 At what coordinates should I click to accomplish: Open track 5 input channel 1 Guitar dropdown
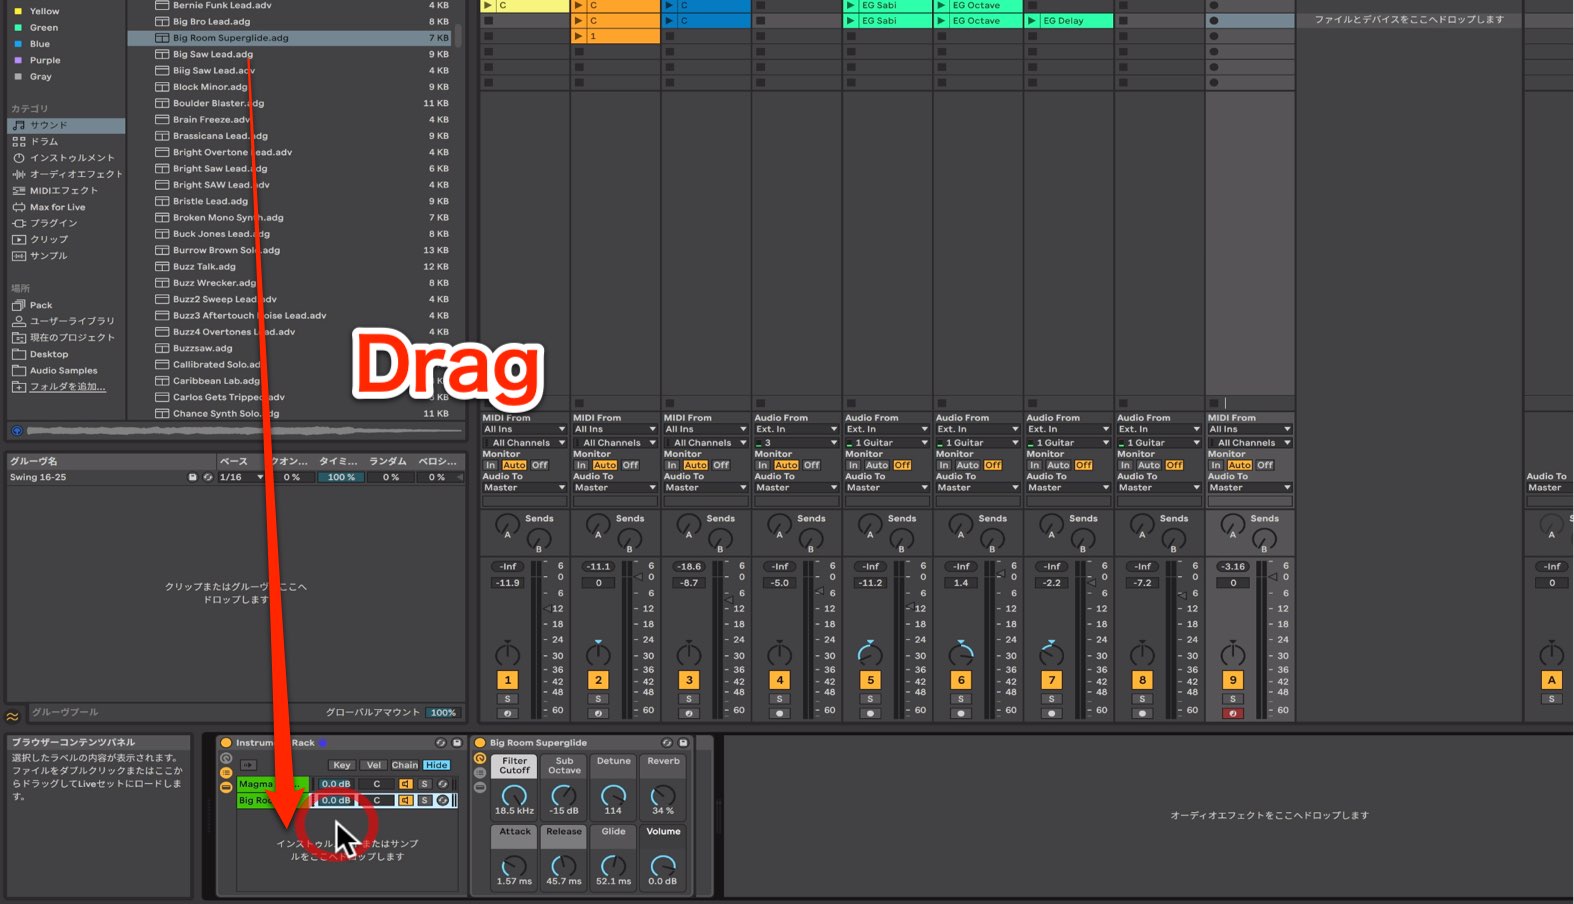pos(887,442)
